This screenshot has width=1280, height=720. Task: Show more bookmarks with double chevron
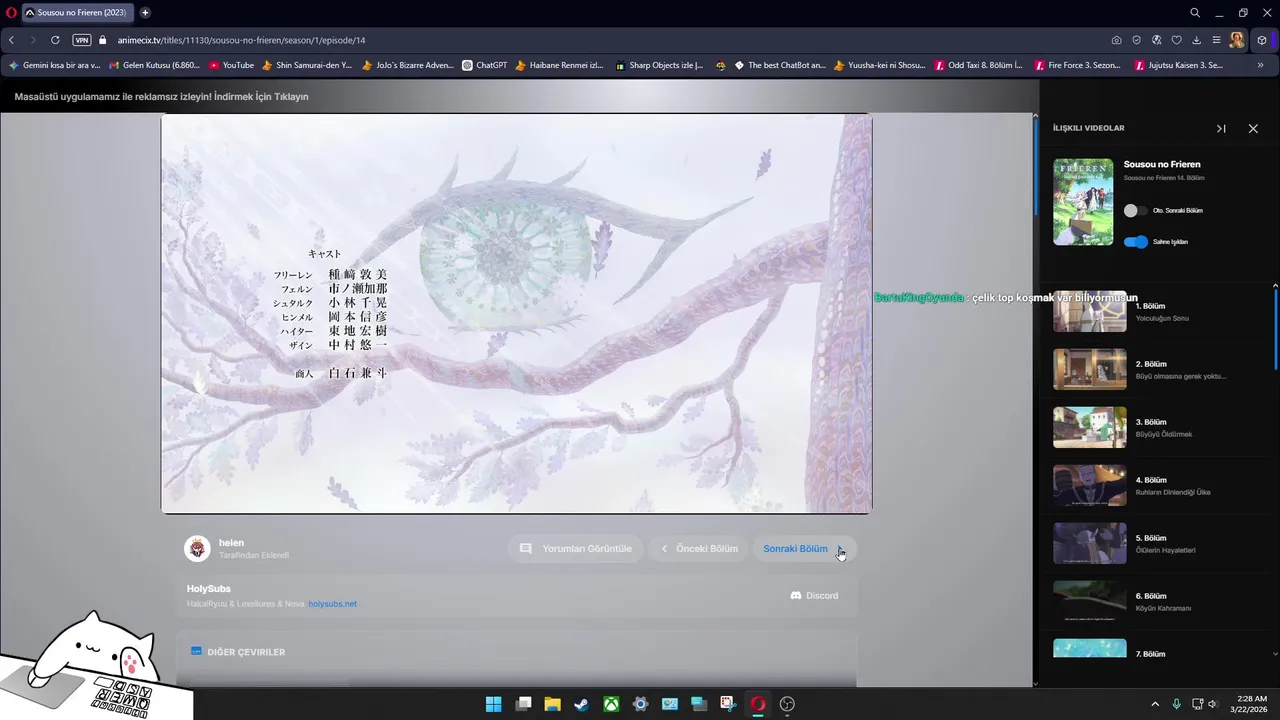(1260, 65)
